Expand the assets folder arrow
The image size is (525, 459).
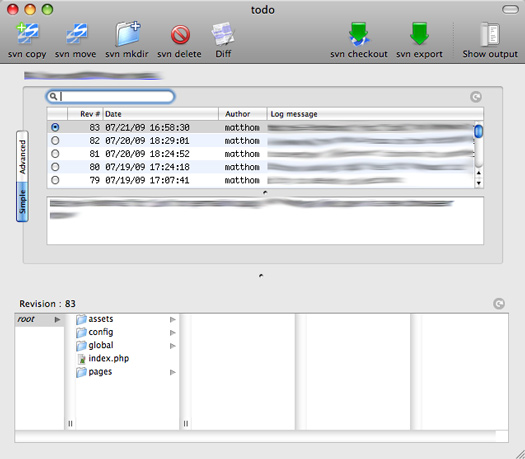tap(173, 319)
